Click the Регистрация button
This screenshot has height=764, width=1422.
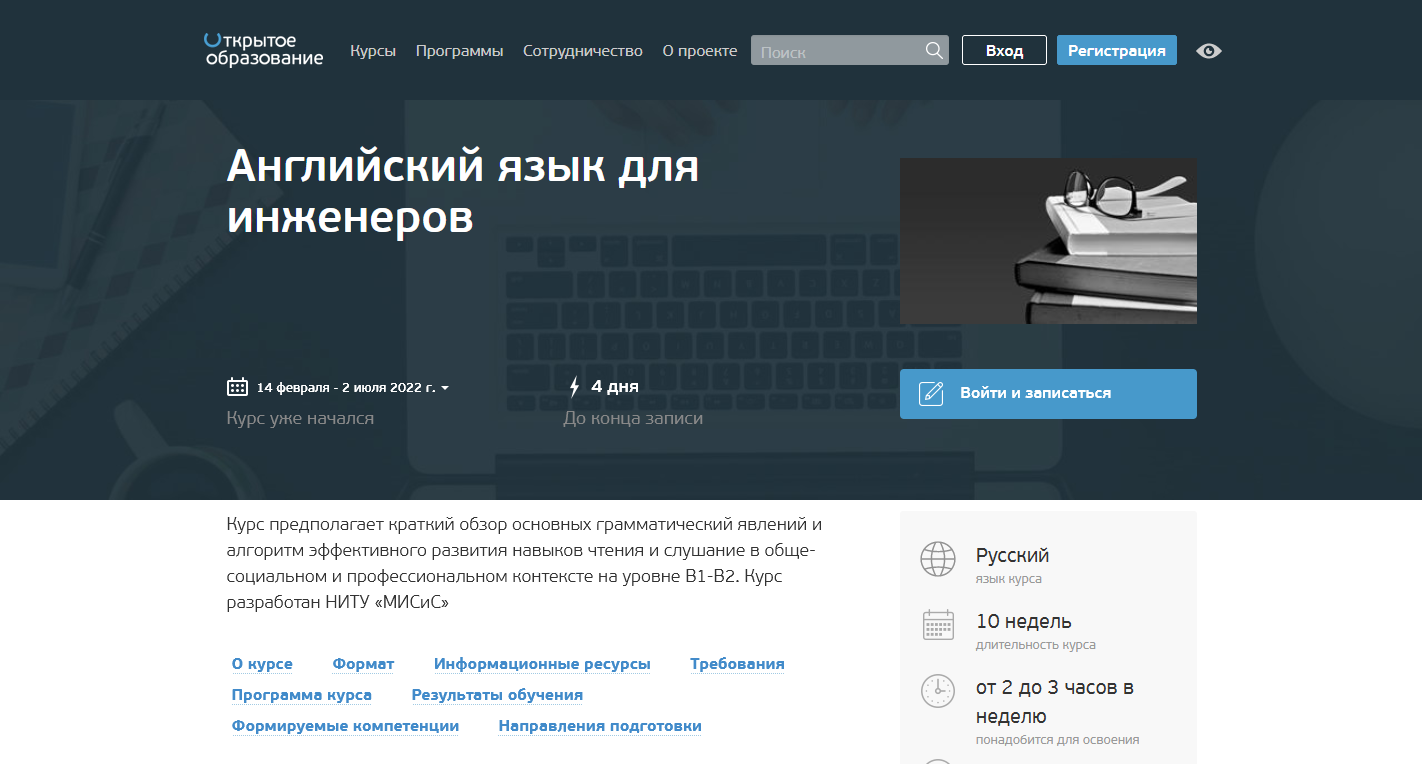click(1116, 49)
